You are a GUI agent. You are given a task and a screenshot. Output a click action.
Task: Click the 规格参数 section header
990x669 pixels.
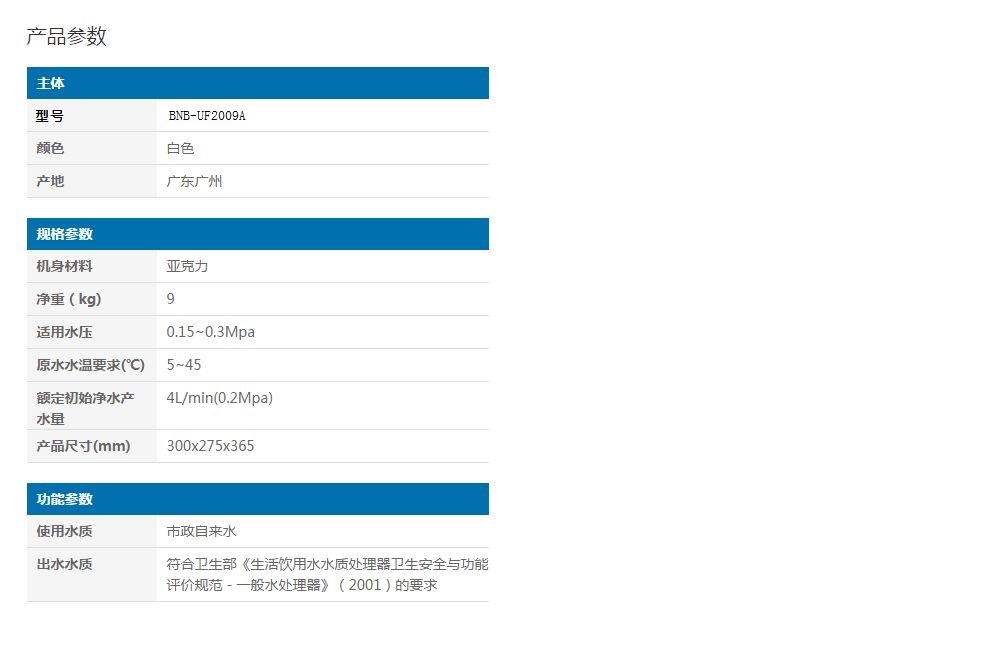[65, 234]
